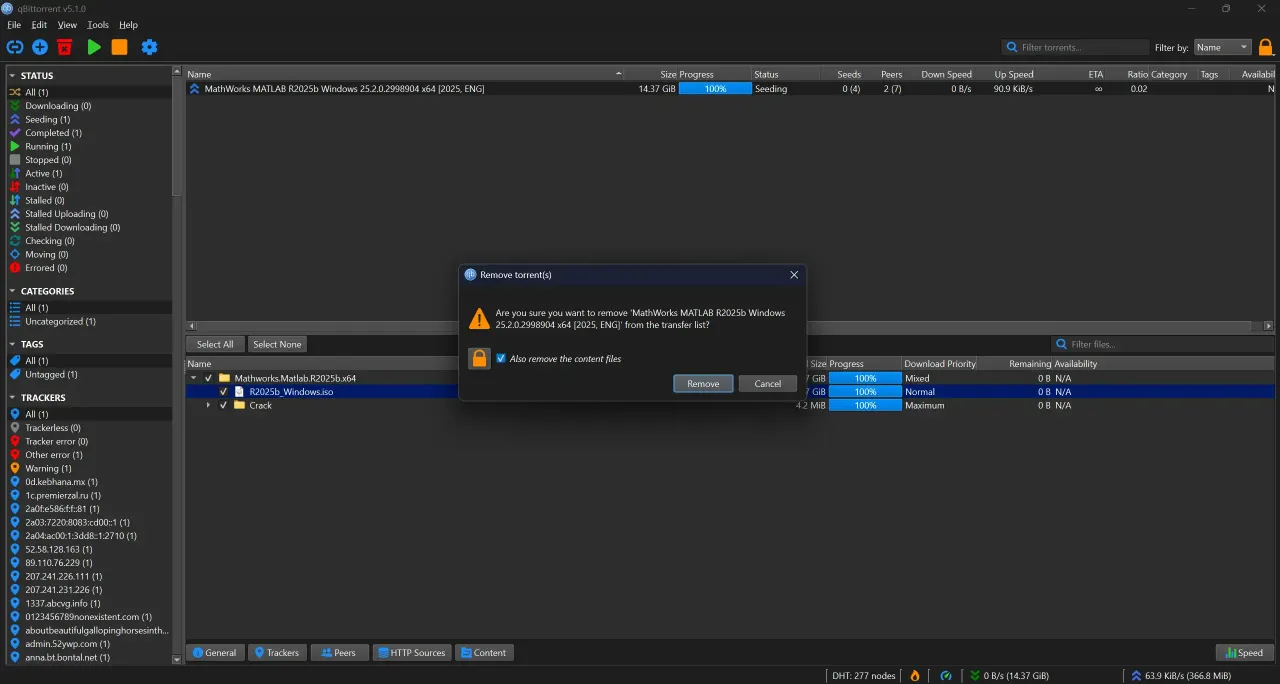Click the Completed checkmark filter icon

click(x=15, y=133)
